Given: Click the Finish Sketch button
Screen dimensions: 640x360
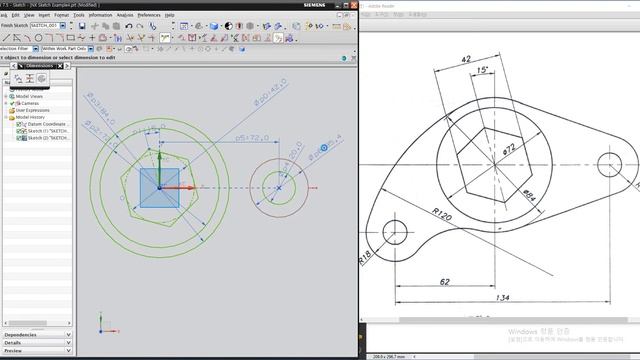Looking at the screenshot, I should tap(14, 25).
